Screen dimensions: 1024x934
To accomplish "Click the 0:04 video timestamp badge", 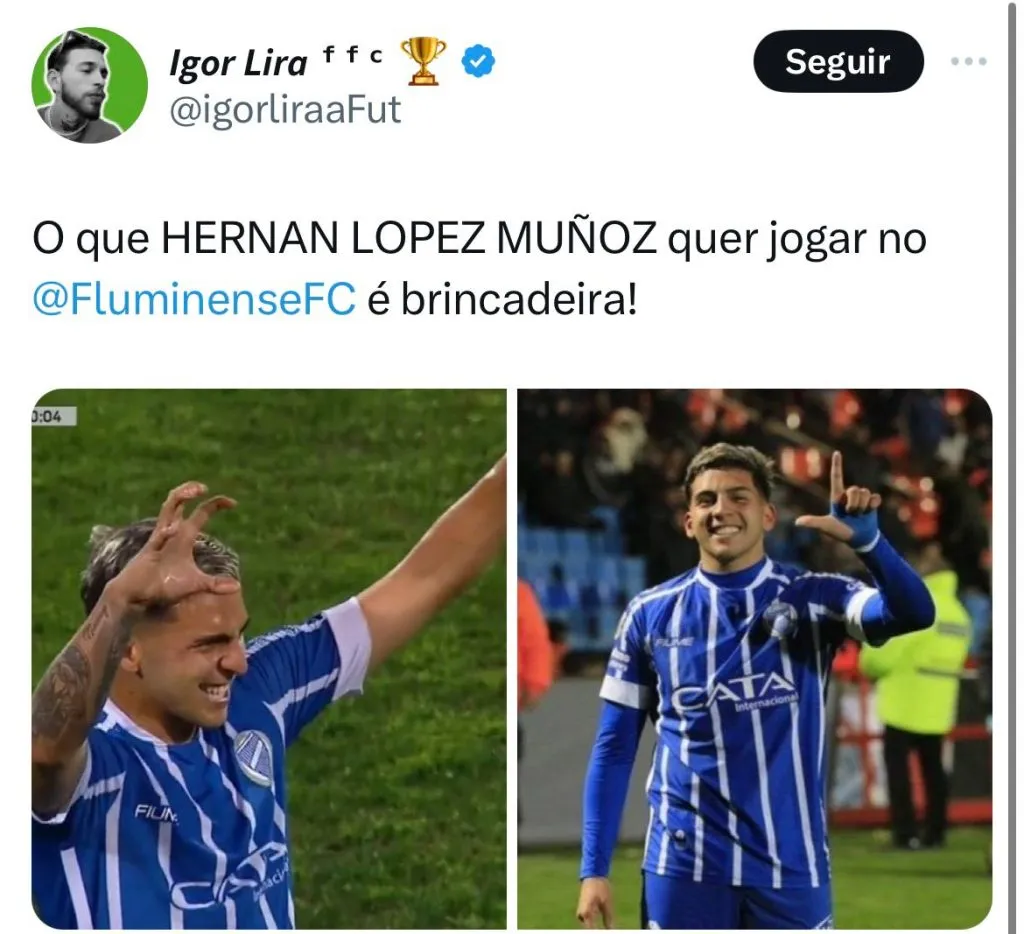I will tap(54, 416).
